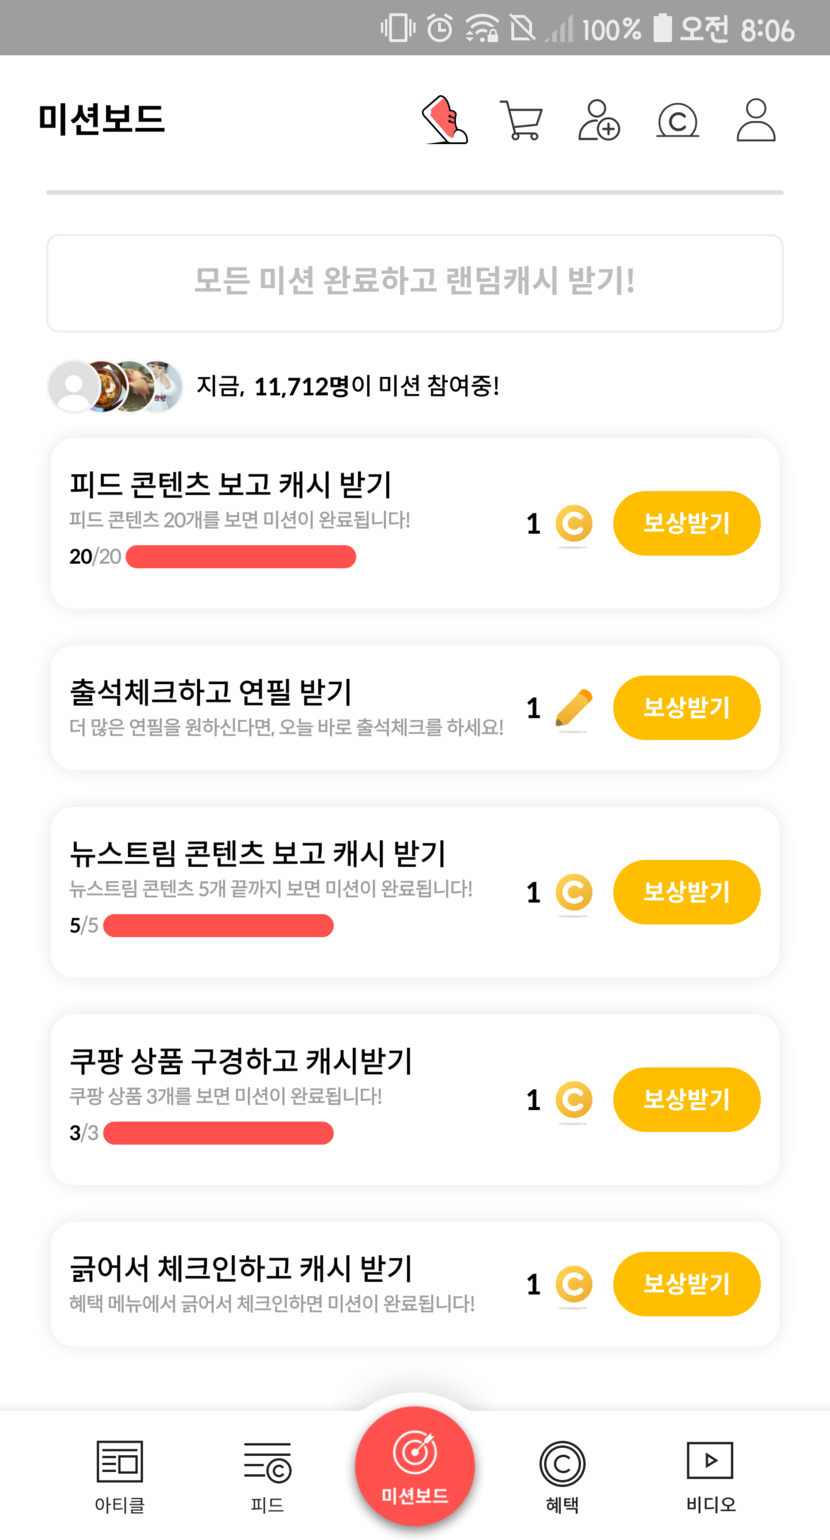Open the user profile icon
This screenshot has width=830, height=1540.
756,120
